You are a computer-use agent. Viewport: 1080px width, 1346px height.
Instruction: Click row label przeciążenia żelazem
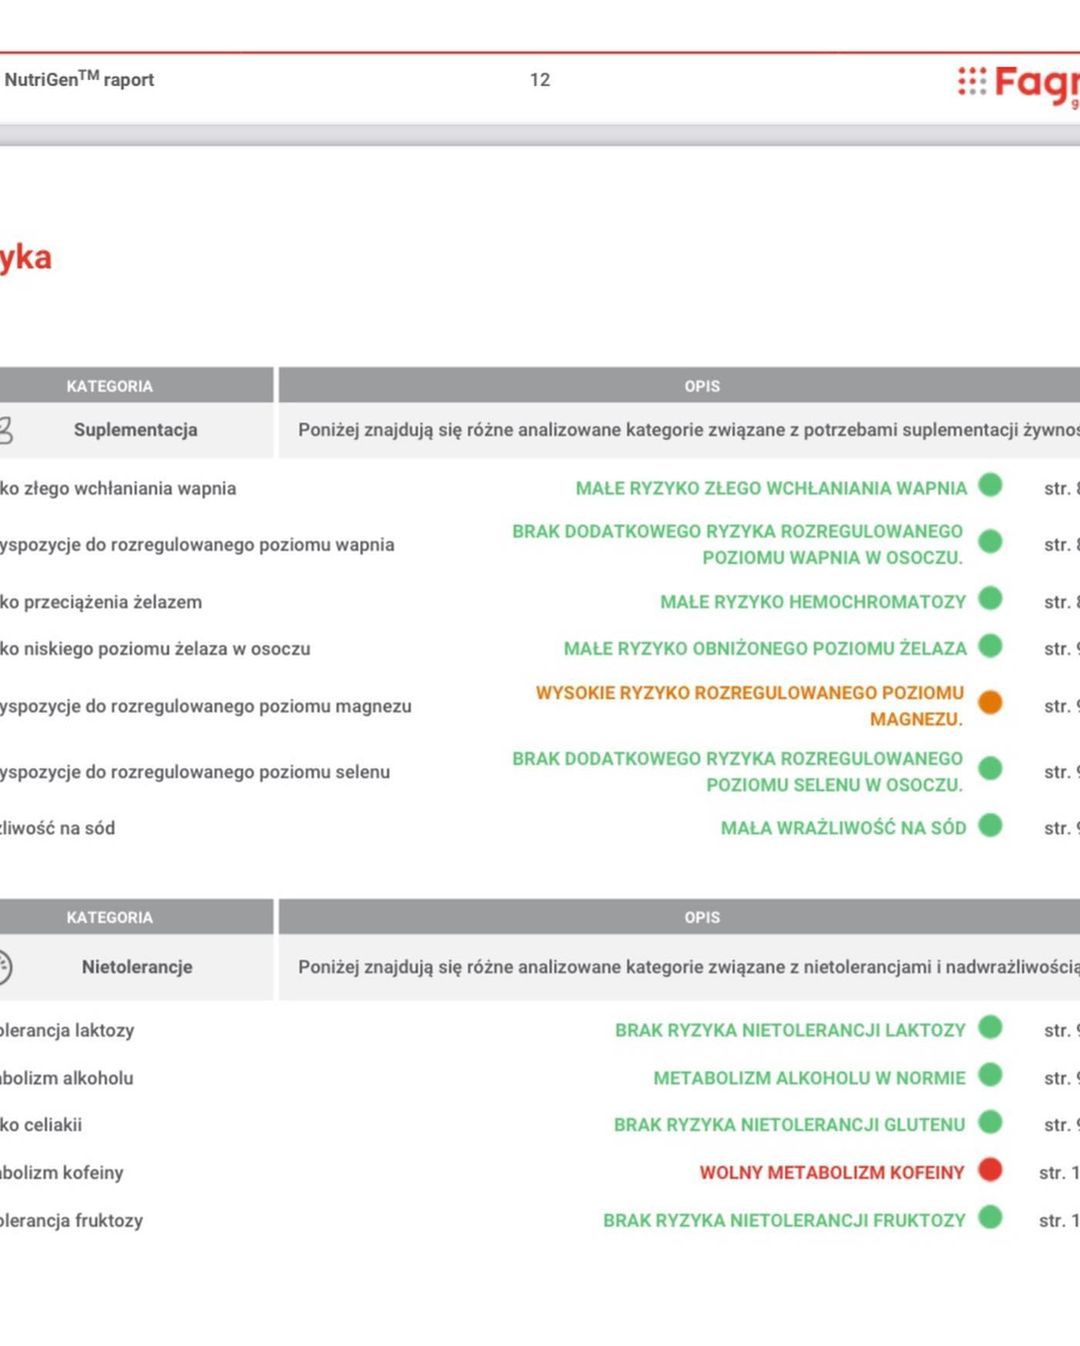[101, 602]
